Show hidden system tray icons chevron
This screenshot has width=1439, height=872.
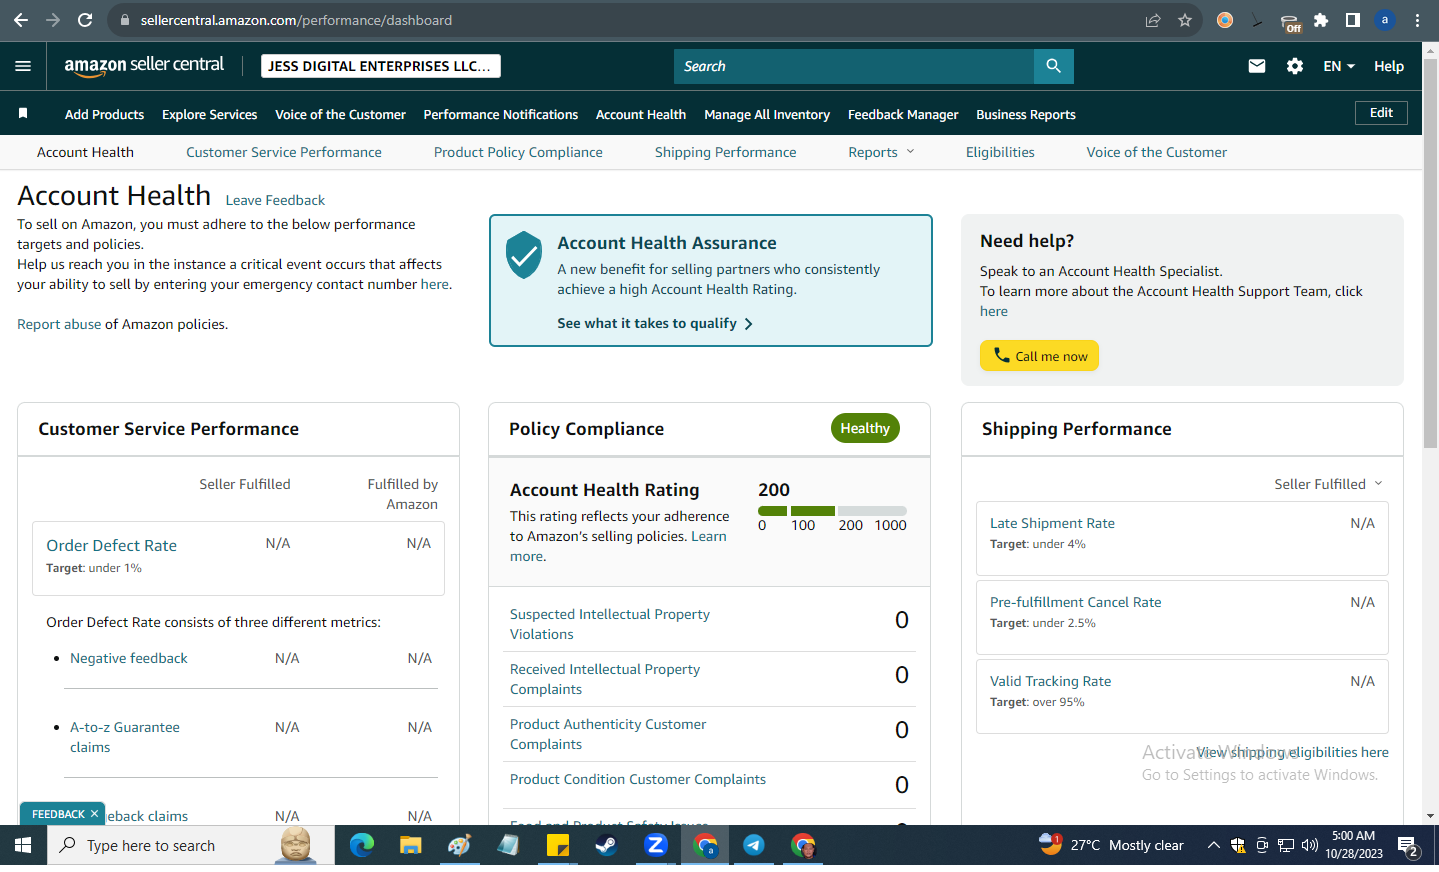(1213, 845)
